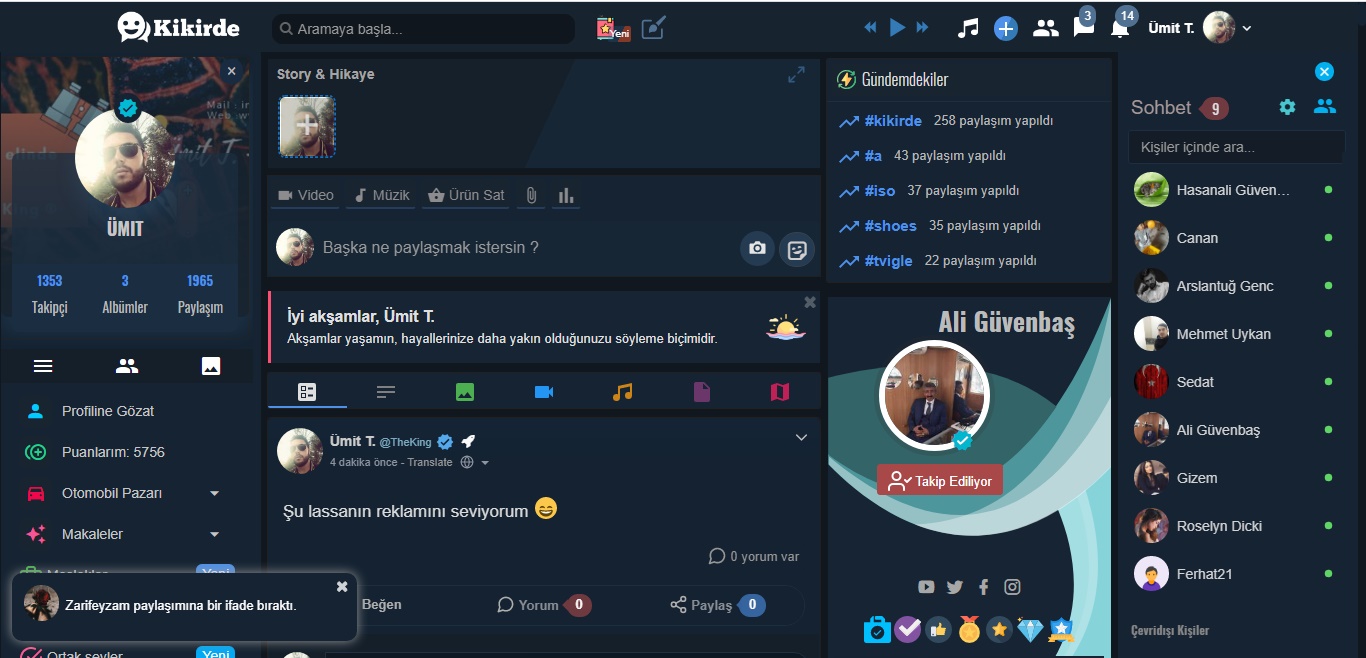
Task: Open chat groups people icon
Action: coord(1325,106)
